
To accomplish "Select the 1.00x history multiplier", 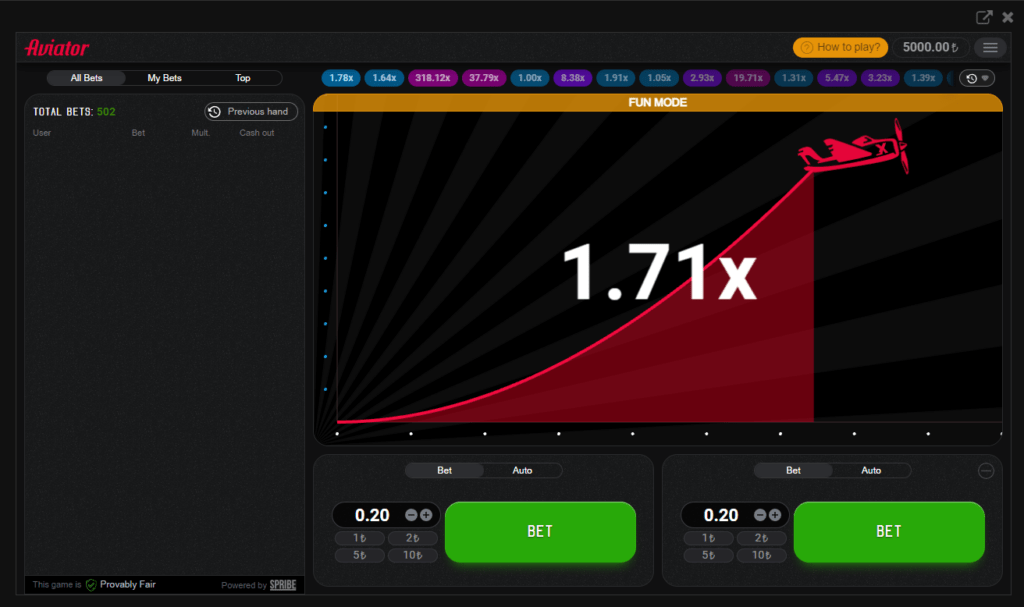I will click(x=530, y=78).
